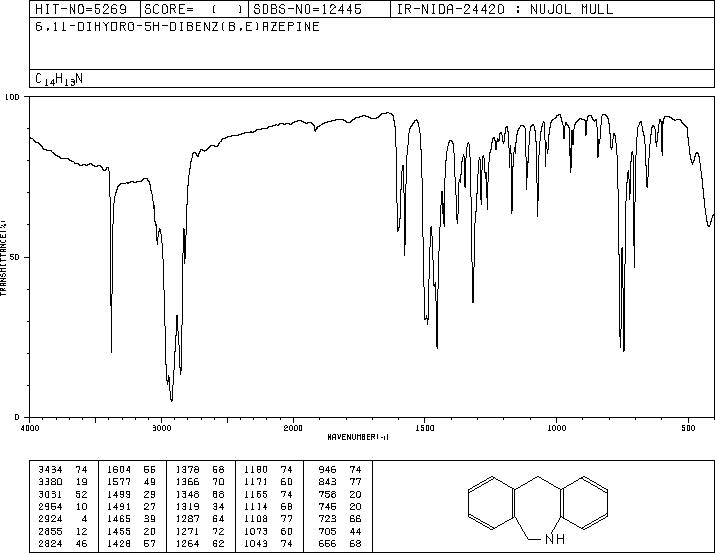Click peak value 1271 in the table
Viewport: 715px width, 553px height.
[187, 531]
